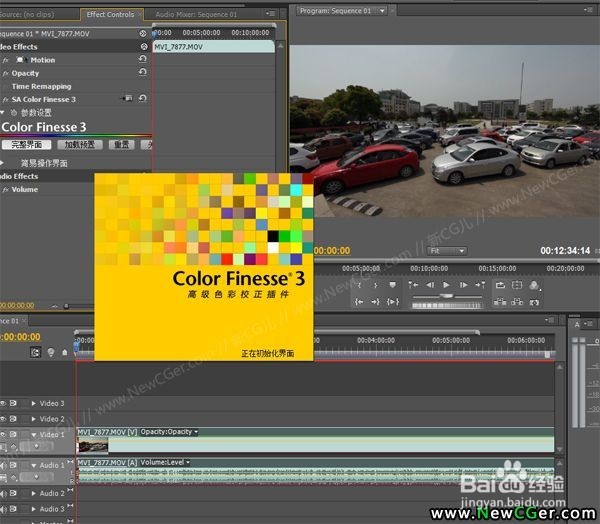The height and width of the screenshot is (524, 600).
Task: Hide the Video 1 track output
Action: [3, 434]
